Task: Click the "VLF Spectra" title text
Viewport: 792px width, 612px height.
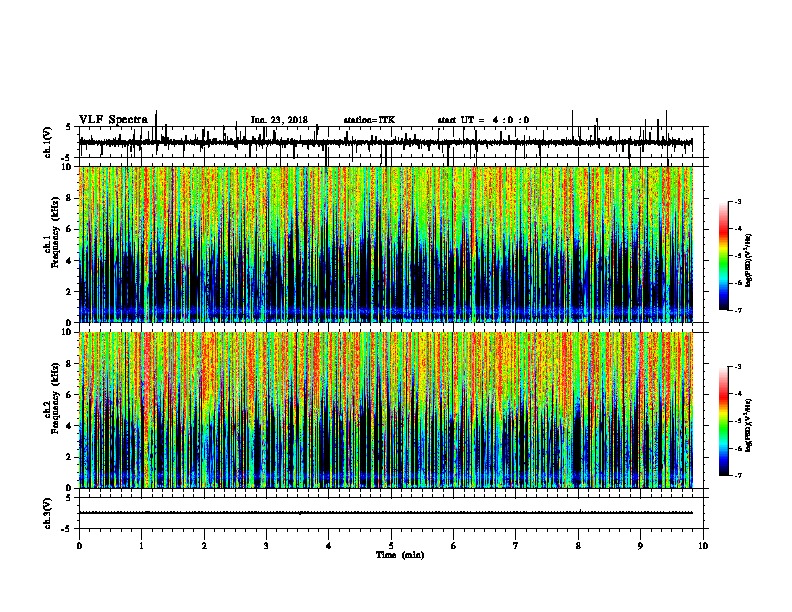Action: pyautogui.click(x=113, y=120)
